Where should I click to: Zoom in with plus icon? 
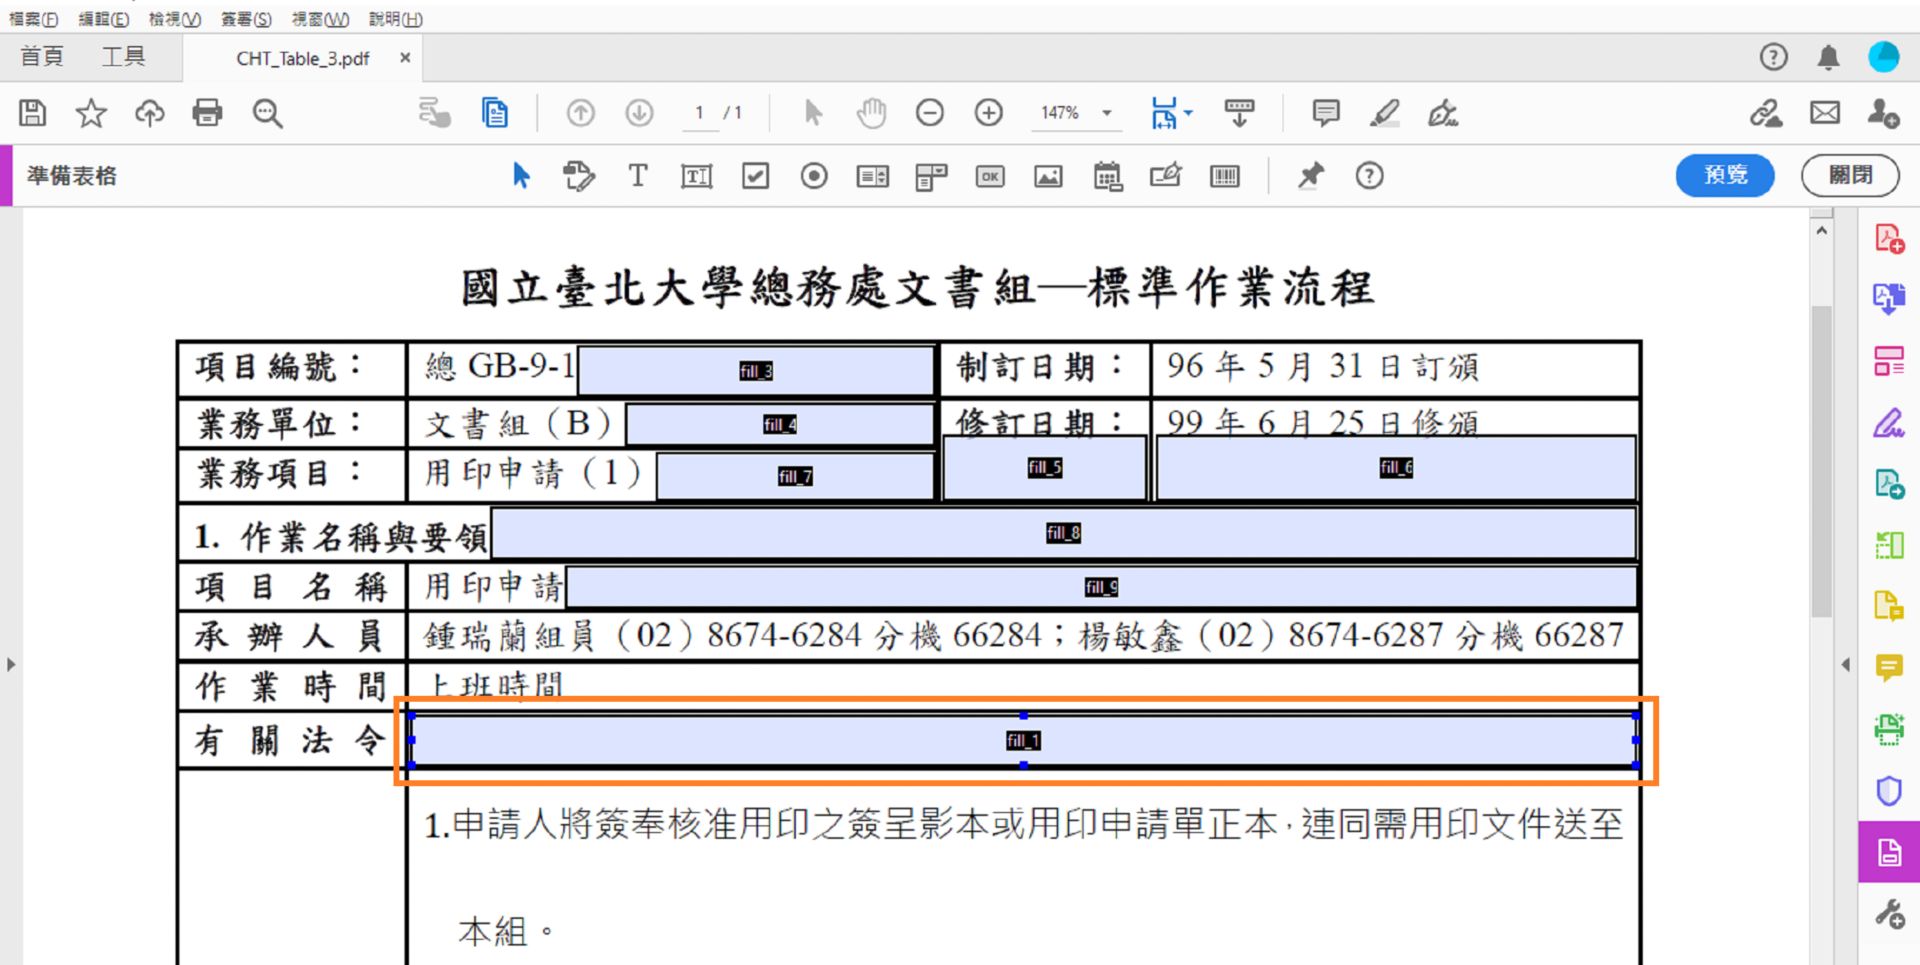pos(989,113)
